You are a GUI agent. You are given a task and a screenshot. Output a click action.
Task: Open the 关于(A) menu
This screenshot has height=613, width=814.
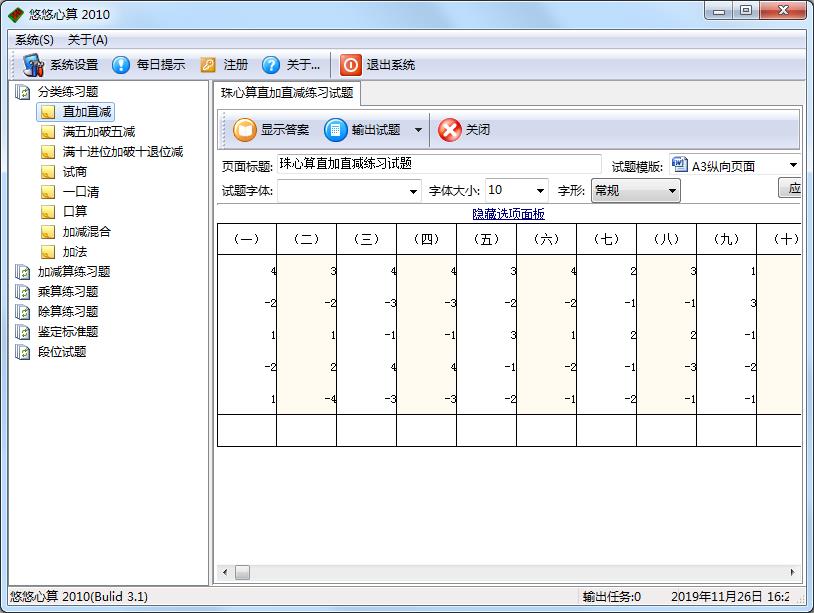click(x=88, y=40)
